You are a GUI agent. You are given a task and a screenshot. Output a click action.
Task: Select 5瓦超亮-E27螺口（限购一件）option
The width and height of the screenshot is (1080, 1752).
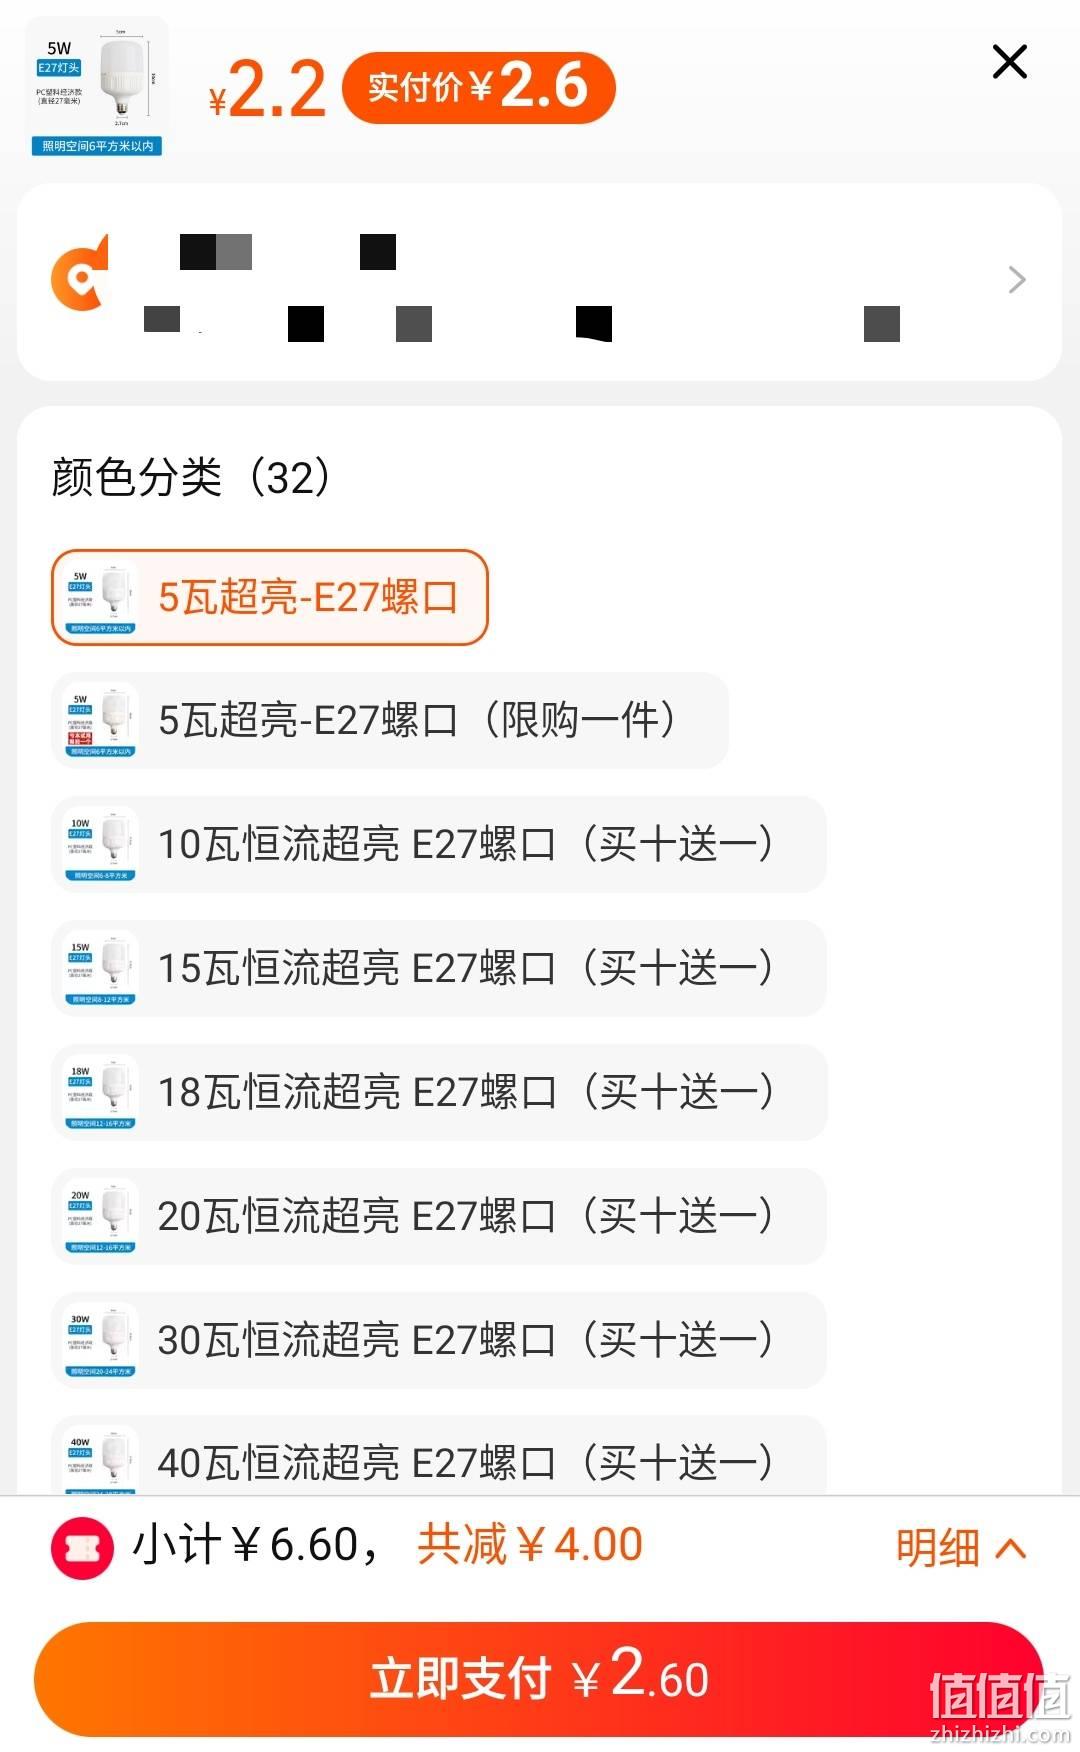(x=390, y=720)
